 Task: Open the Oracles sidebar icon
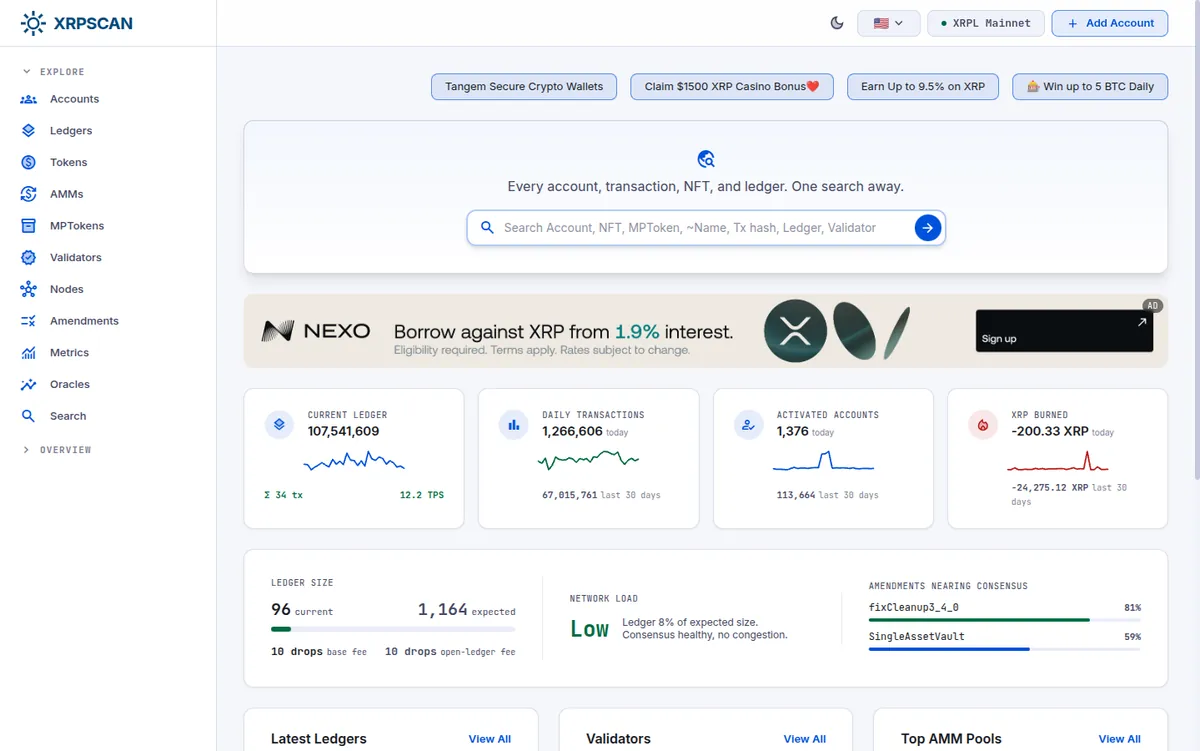pyautogui.click(x=29, y=384)
